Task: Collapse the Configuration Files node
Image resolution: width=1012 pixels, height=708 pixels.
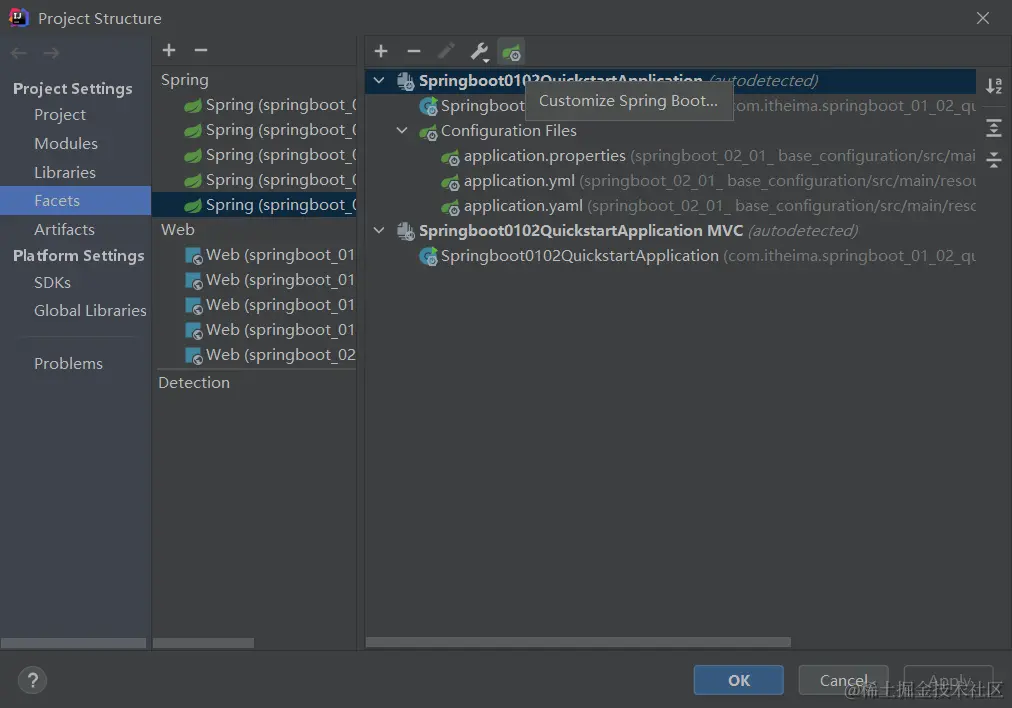Action: tap(401, 130)
